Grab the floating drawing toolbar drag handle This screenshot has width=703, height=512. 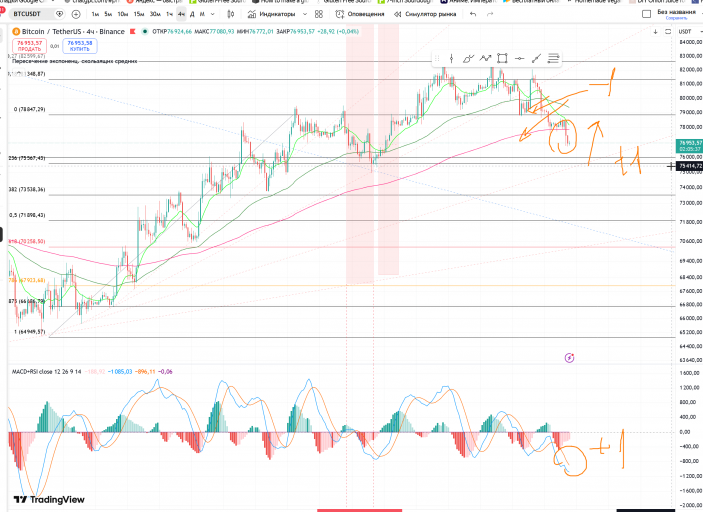437,58
